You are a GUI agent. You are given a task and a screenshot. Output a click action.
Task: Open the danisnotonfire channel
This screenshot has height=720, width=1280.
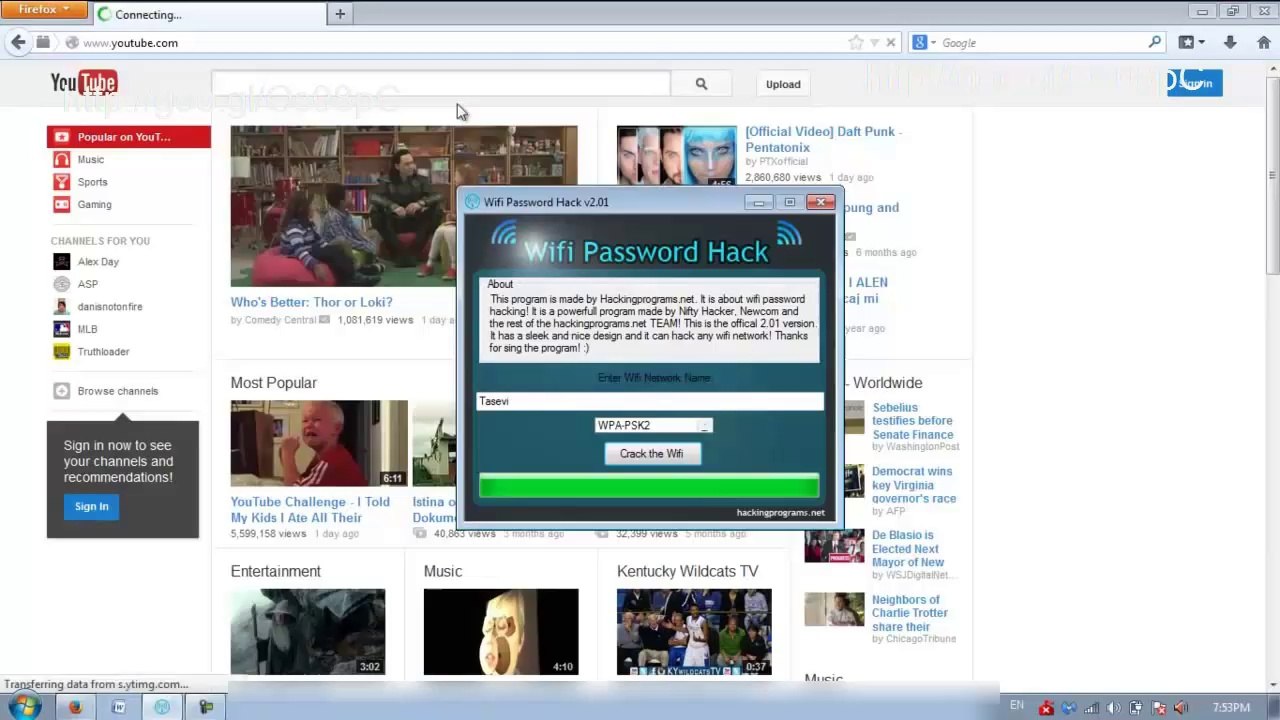coord(110,307)
